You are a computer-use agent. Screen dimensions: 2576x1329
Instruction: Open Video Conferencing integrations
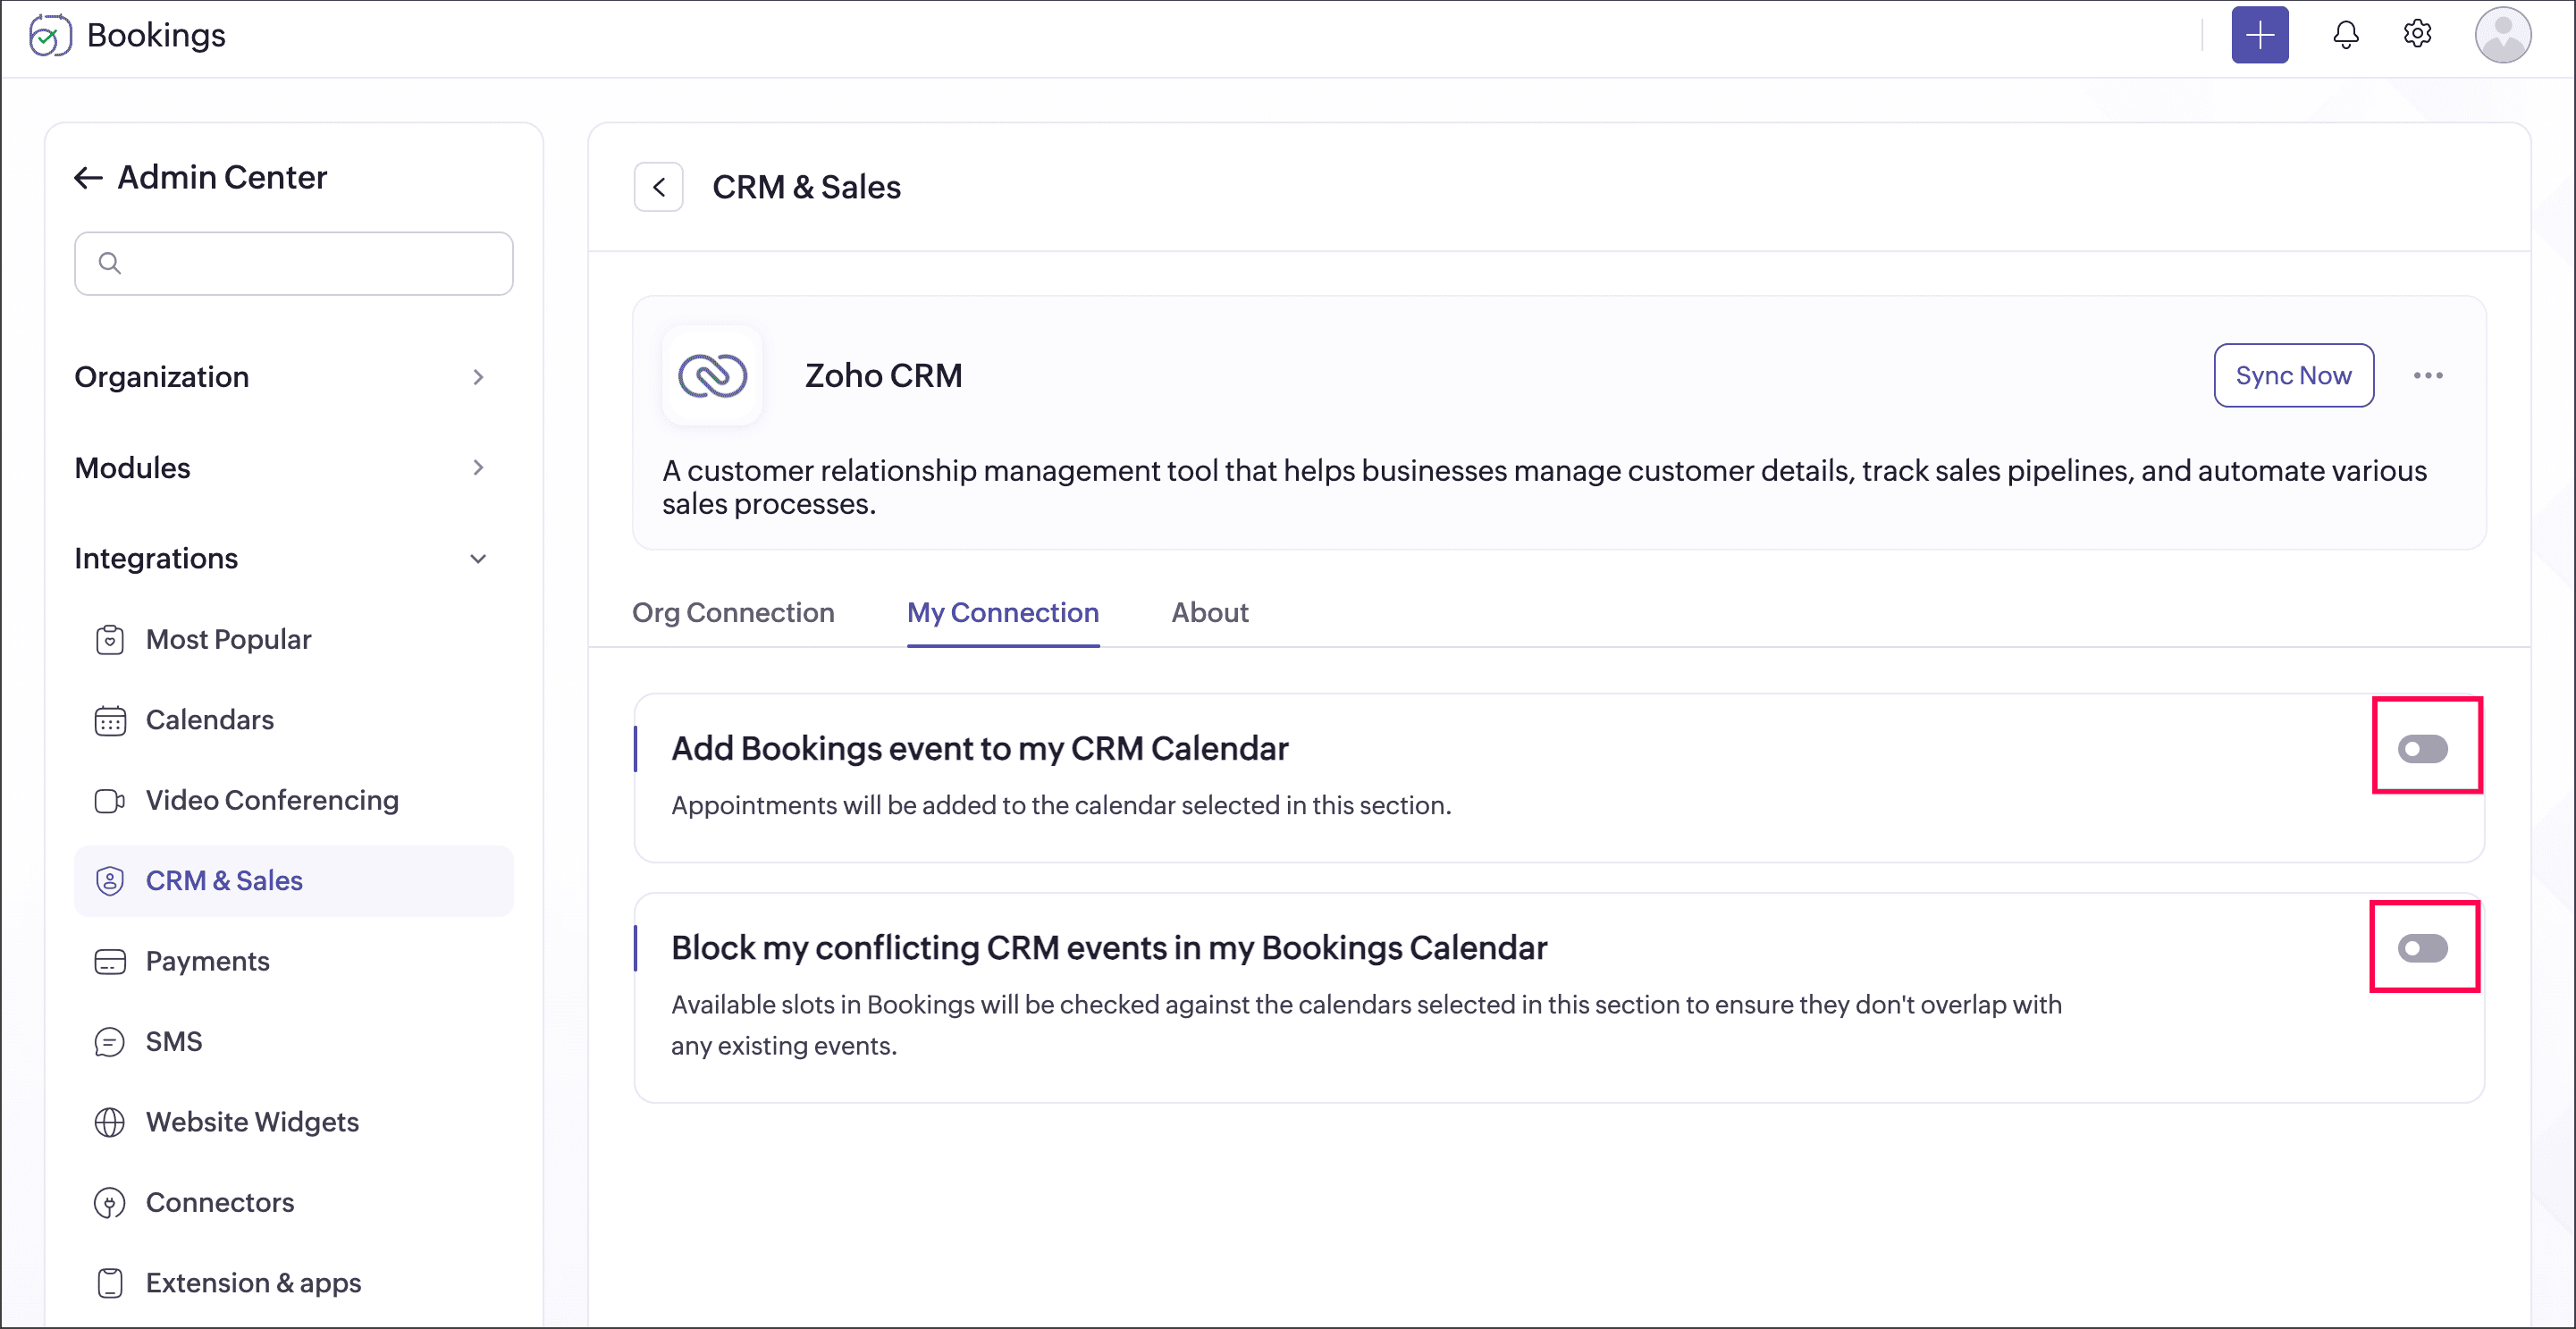271,800
